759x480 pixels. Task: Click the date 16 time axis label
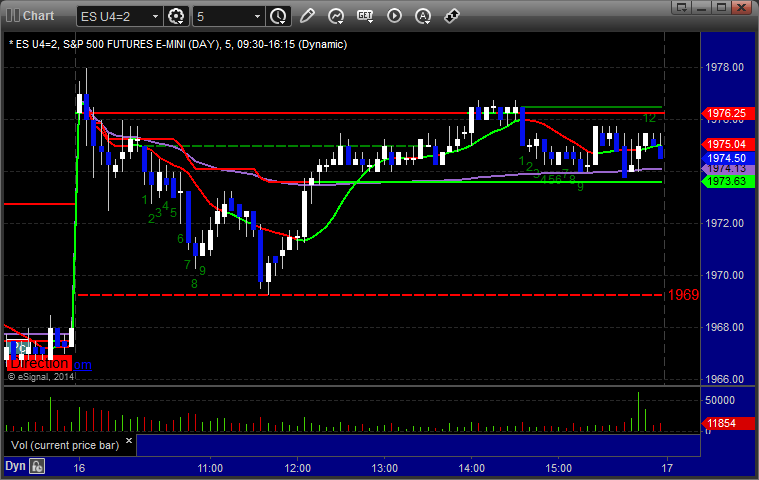(79, 468)
